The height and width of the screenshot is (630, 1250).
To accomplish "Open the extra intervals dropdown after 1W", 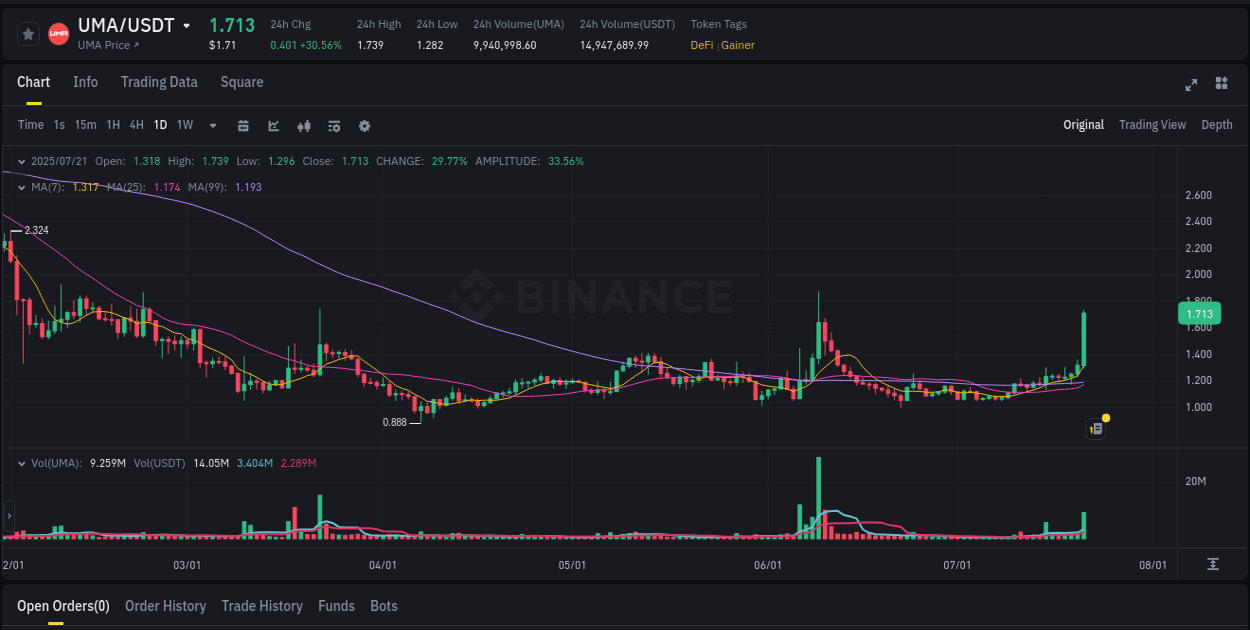I will [x=212, y=125].
